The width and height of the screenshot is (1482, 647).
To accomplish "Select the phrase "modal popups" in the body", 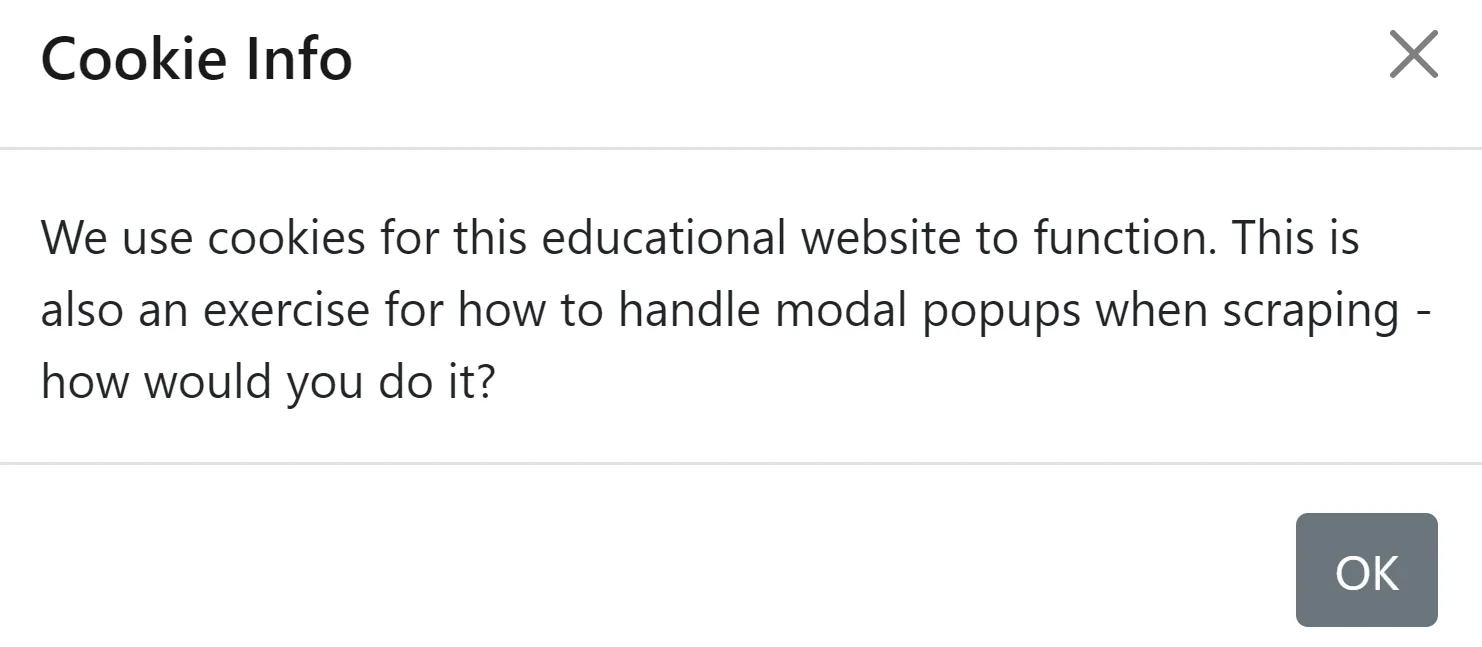I will pyautogui.click(x=928, y=311).
